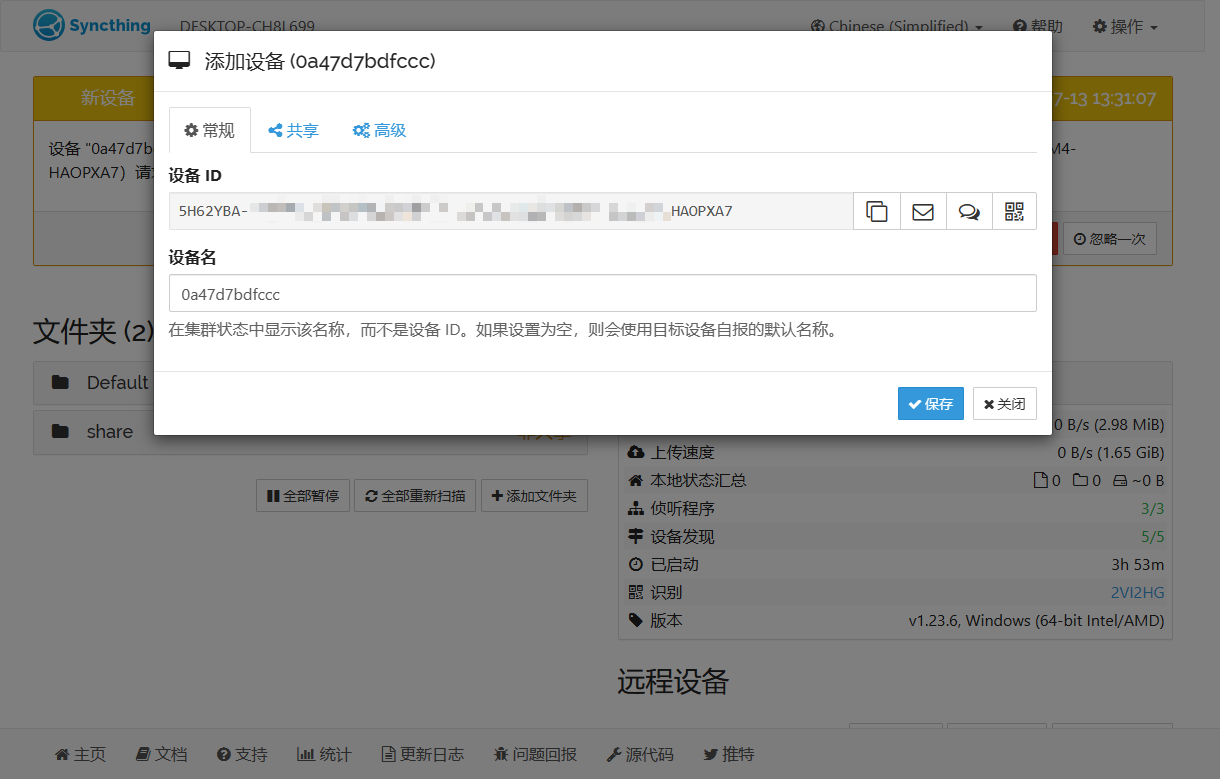
Task: Open the 源代码 source code link
Action: pos(640,754)
